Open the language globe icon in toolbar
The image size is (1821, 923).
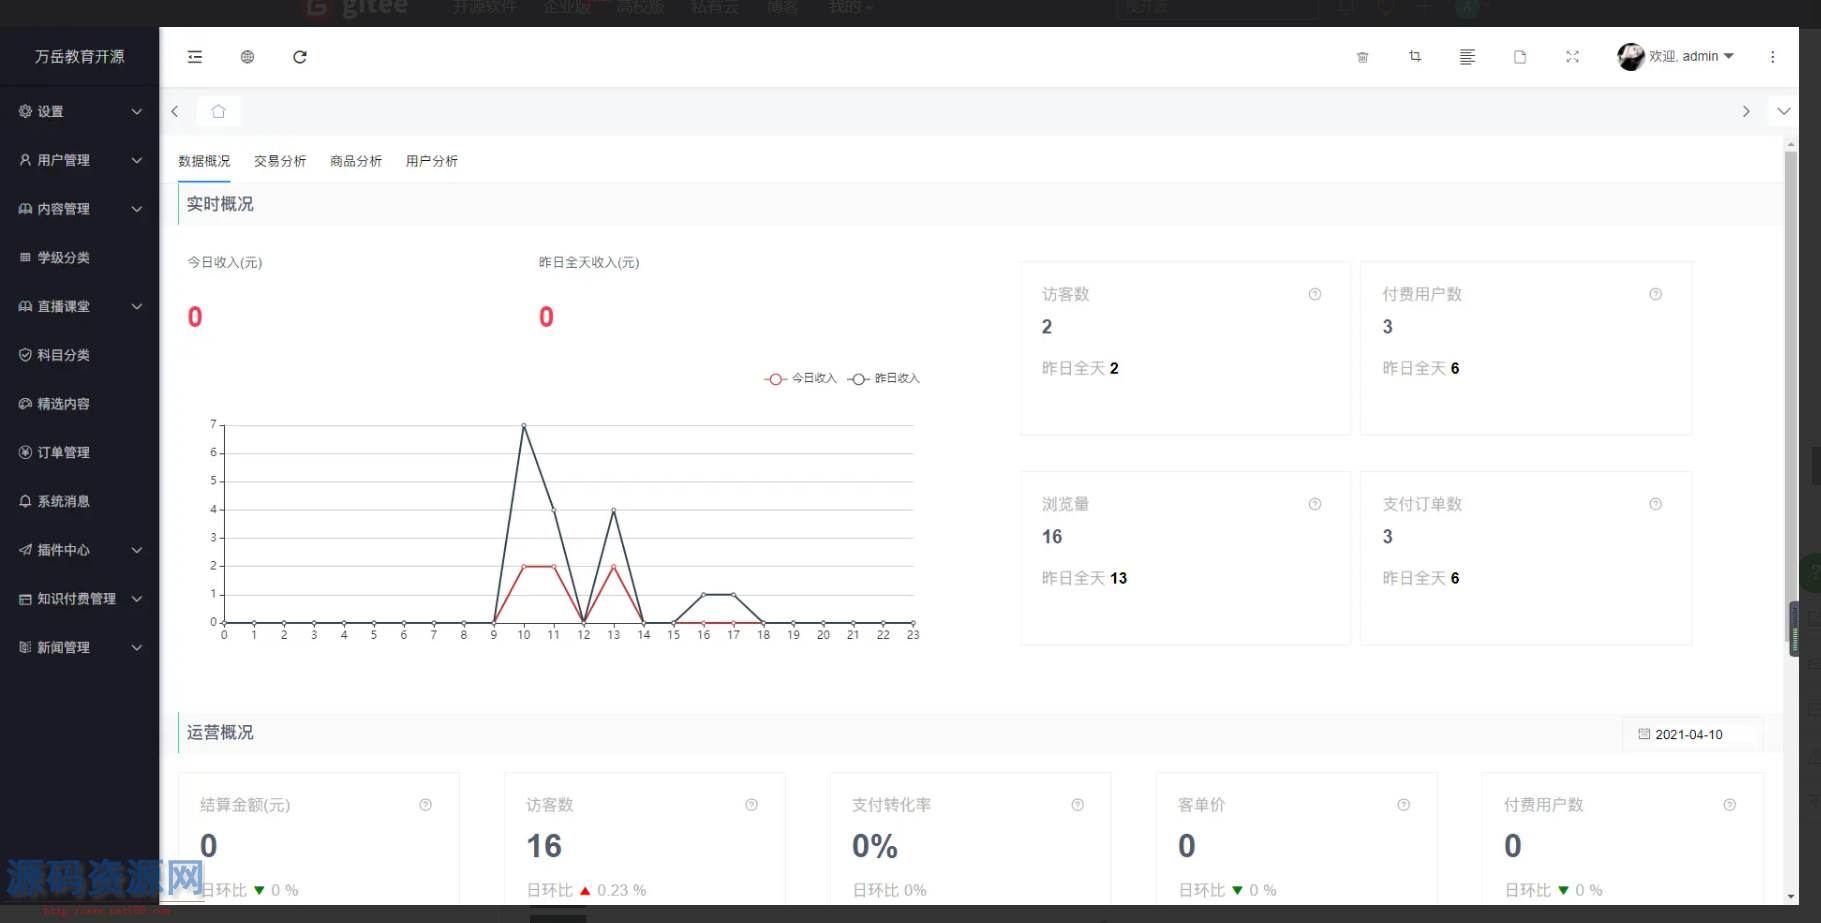tap(247, 57)
